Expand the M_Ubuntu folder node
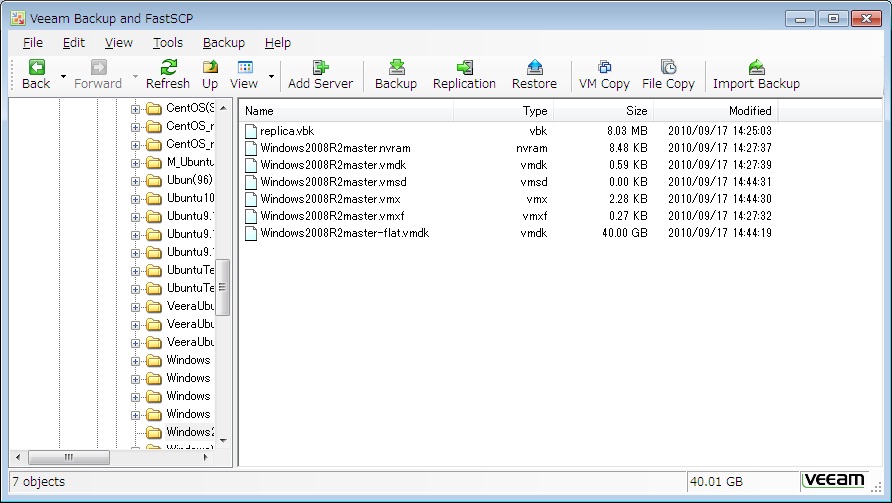 click(x=135, y=163)
